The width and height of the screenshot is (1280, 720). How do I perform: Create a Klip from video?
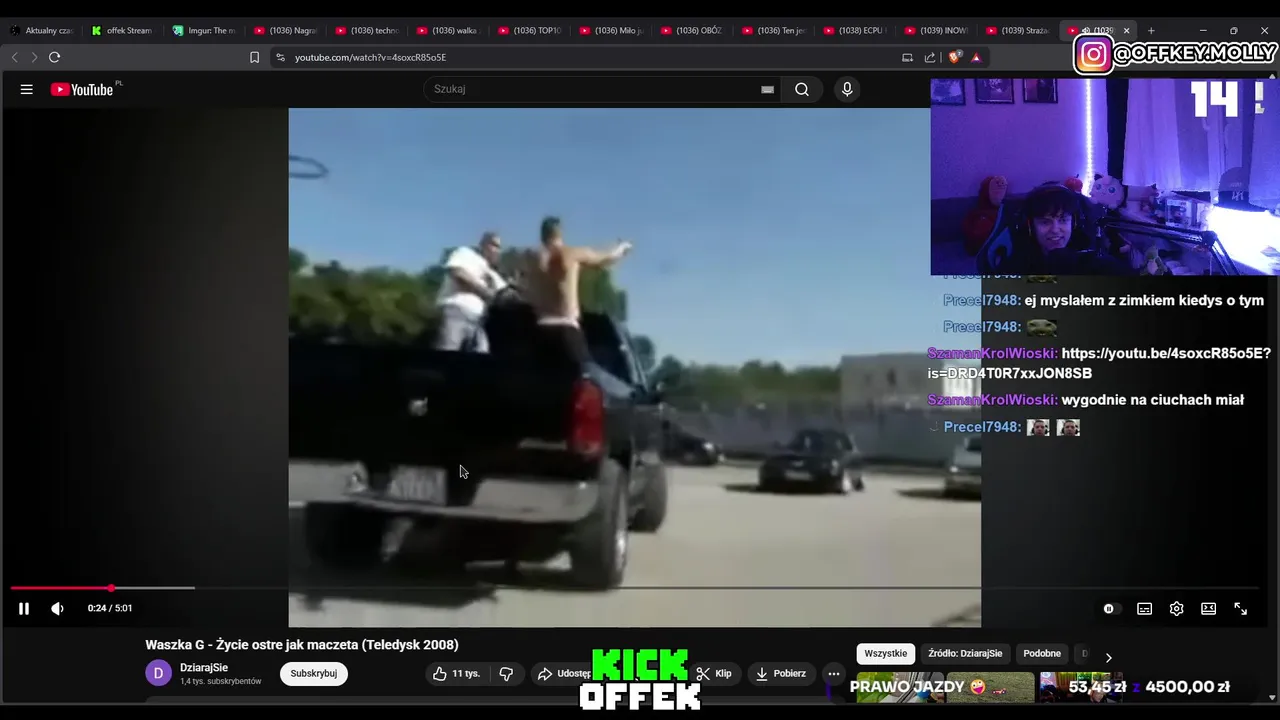click(x=714, y=673)
